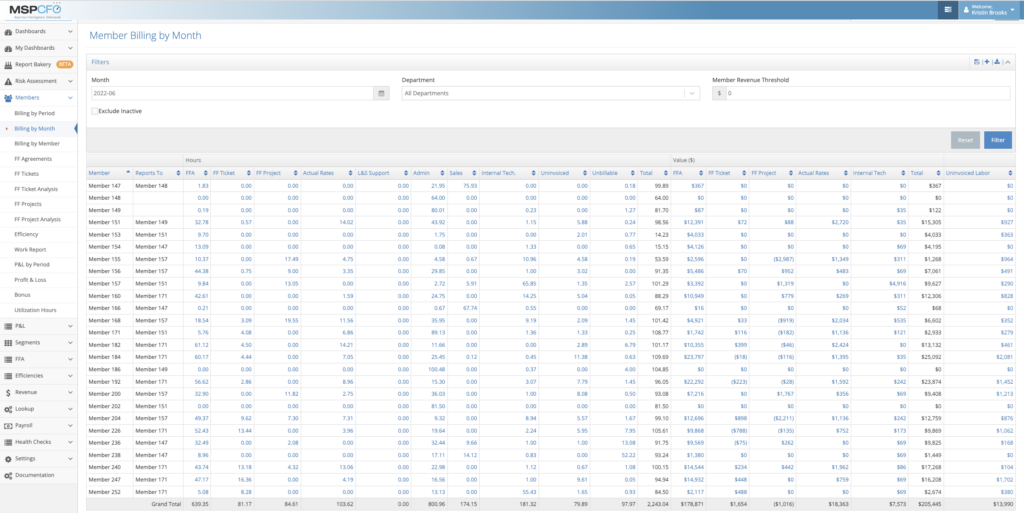
Task: Sort by Member column
Action: pos(109,173)
